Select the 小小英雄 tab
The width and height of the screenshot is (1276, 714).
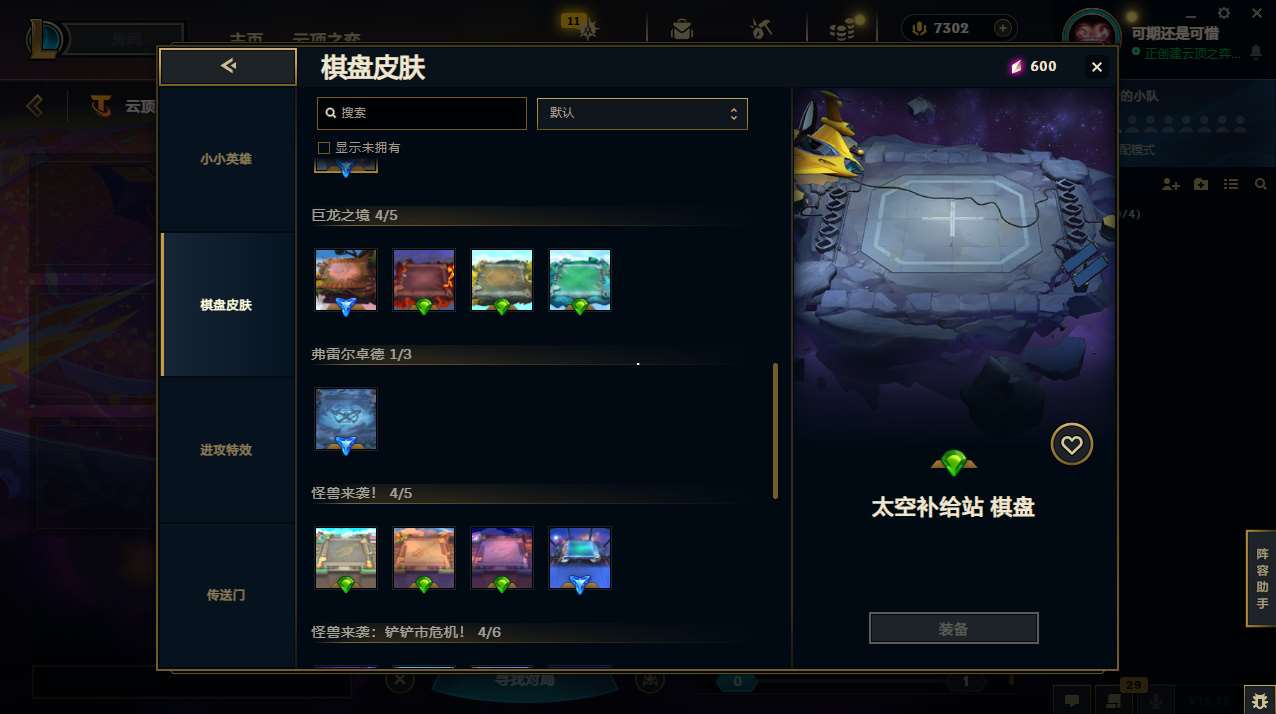[x=226, y=159]
